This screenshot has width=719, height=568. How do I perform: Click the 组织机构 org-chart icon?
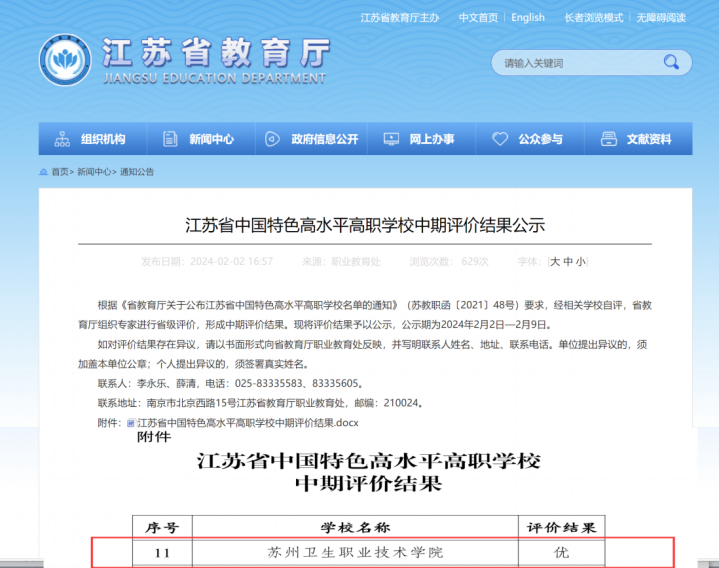click(62, 139)
